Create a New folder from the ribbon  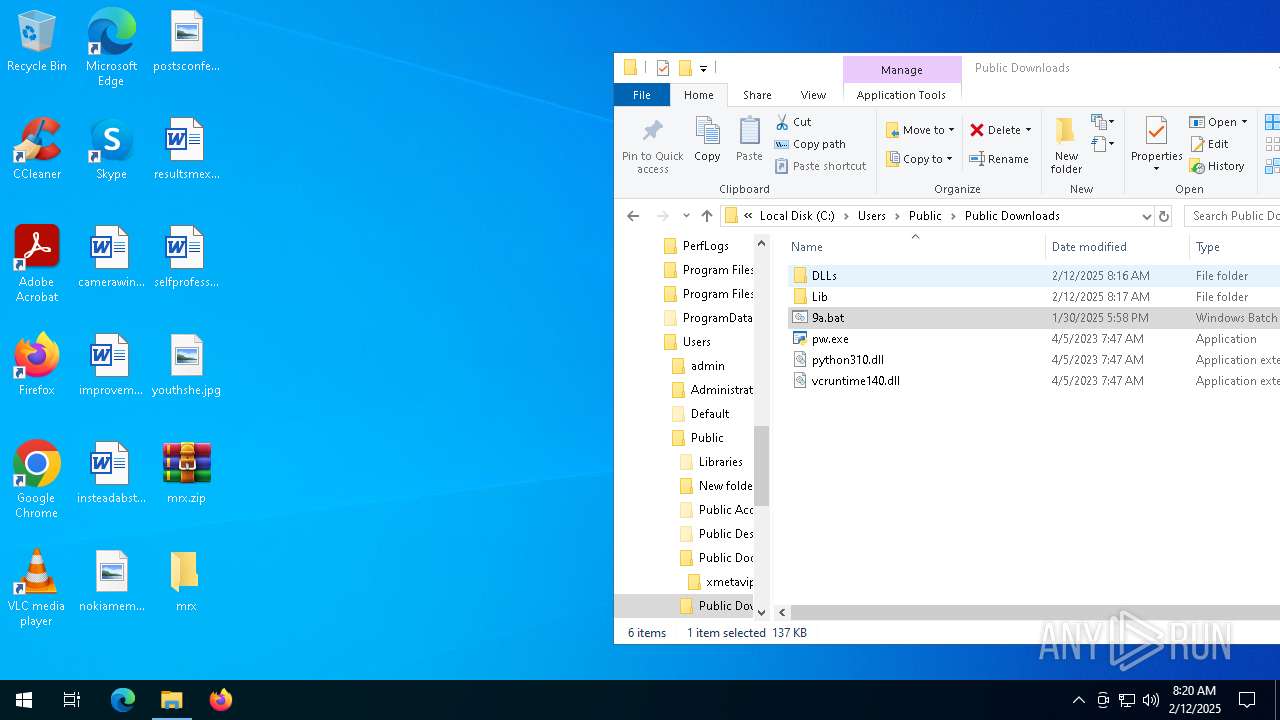[x=1066, y=144]
